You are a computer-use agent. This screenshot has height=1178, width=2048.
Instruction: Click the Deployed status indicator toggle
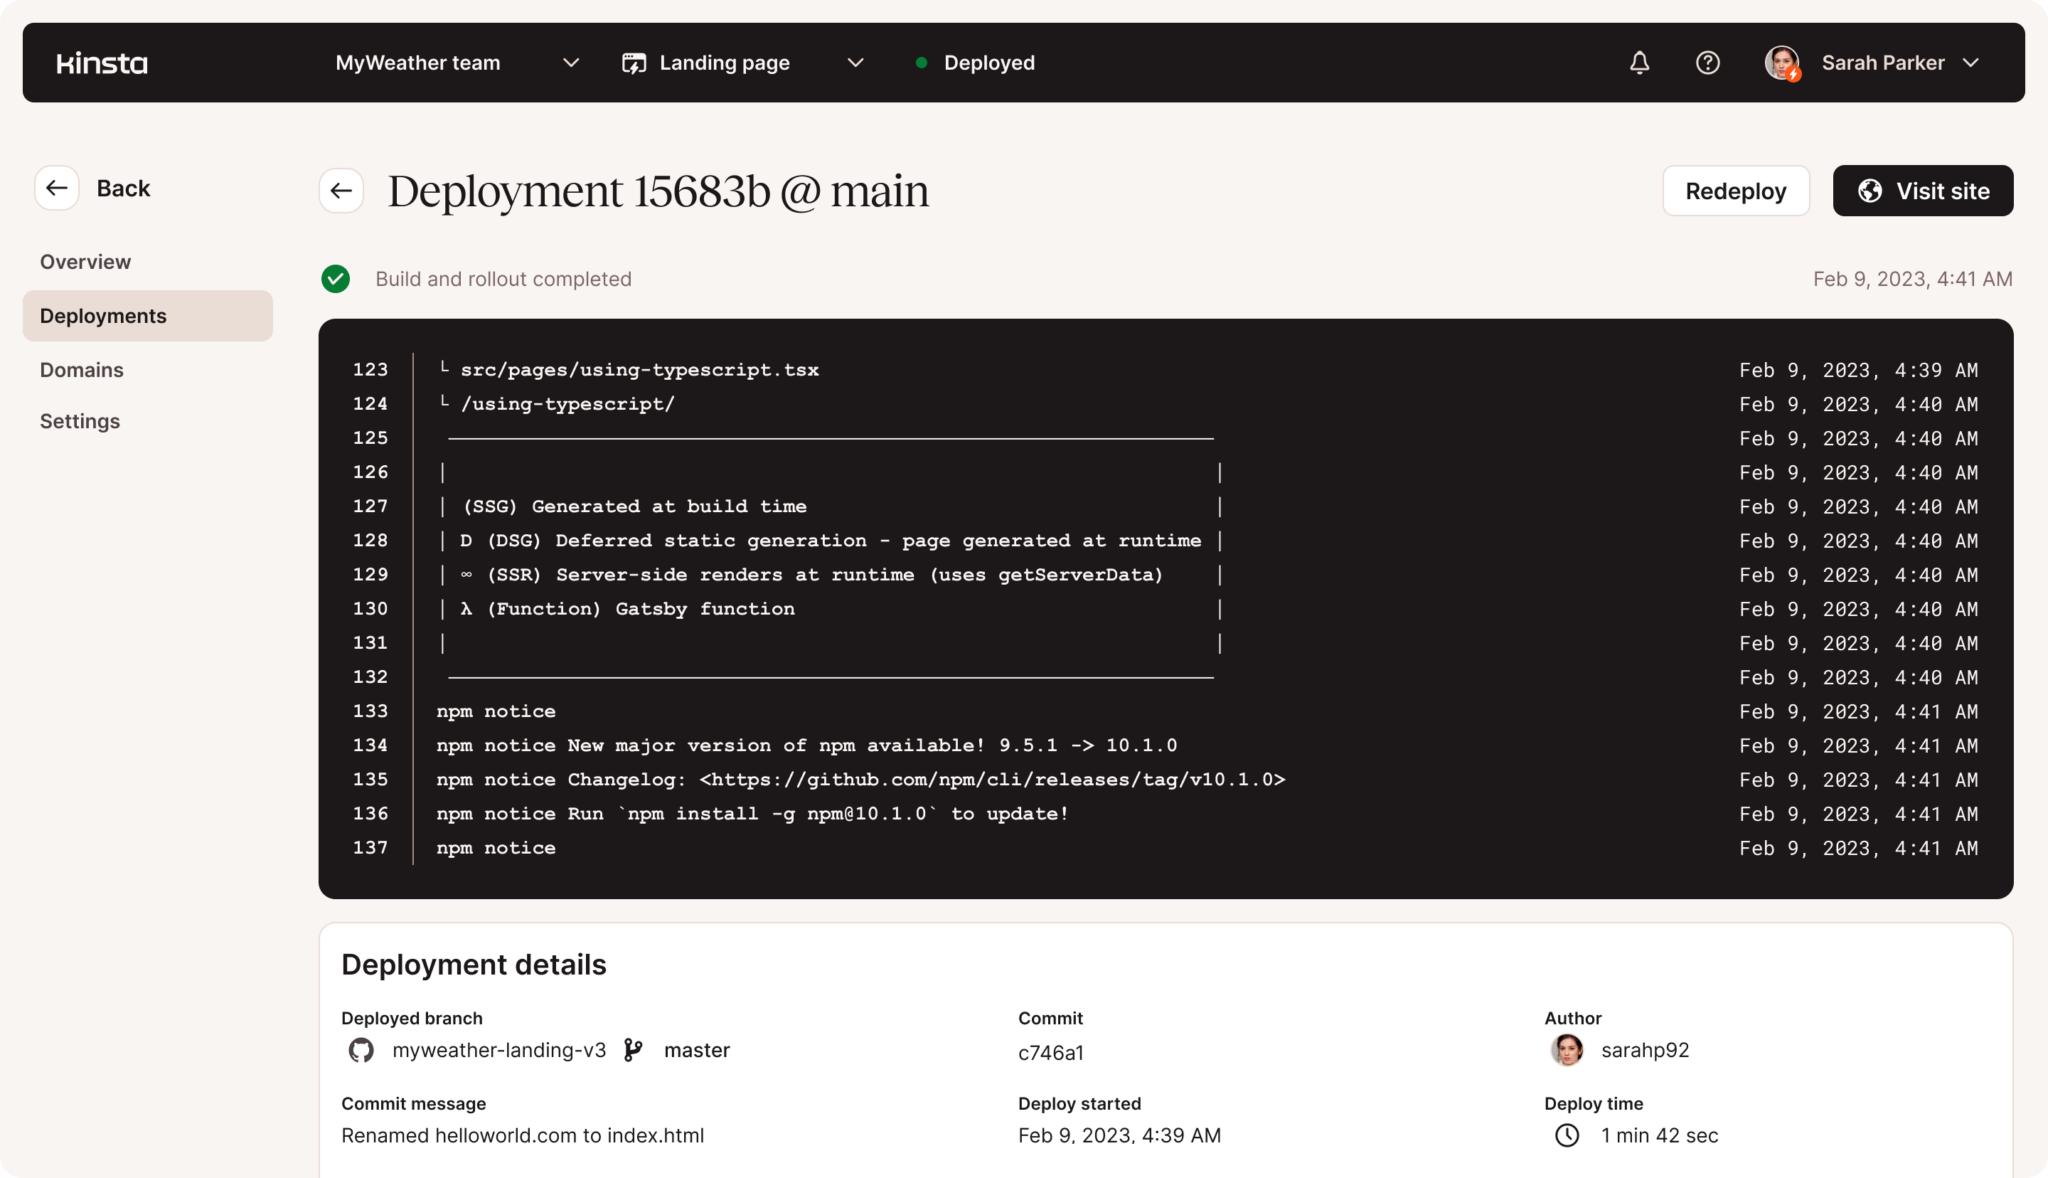pyautogui.click(x=975, y=62)
